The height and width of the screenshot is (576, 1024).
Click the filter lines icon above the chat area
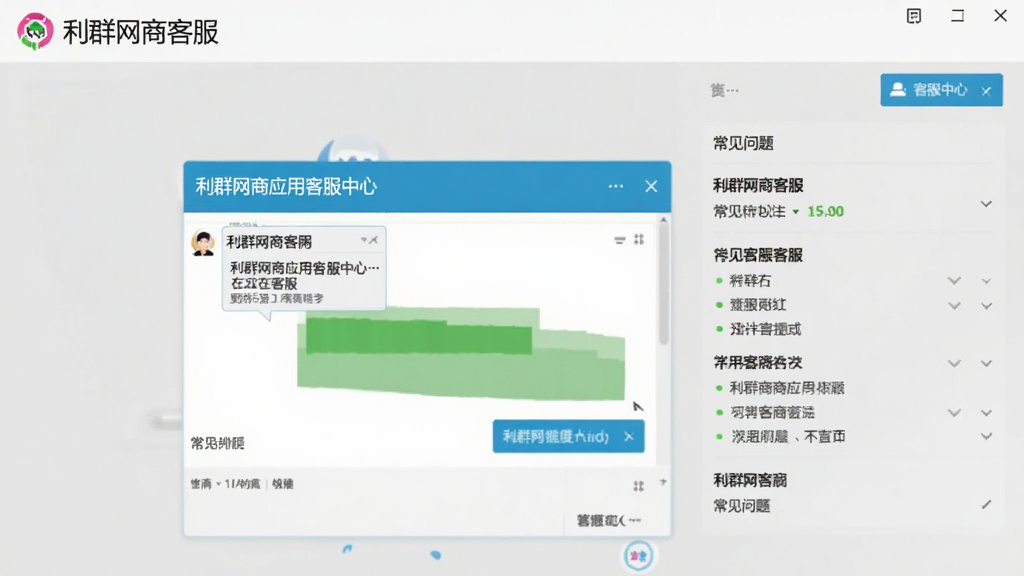point(620,240)
